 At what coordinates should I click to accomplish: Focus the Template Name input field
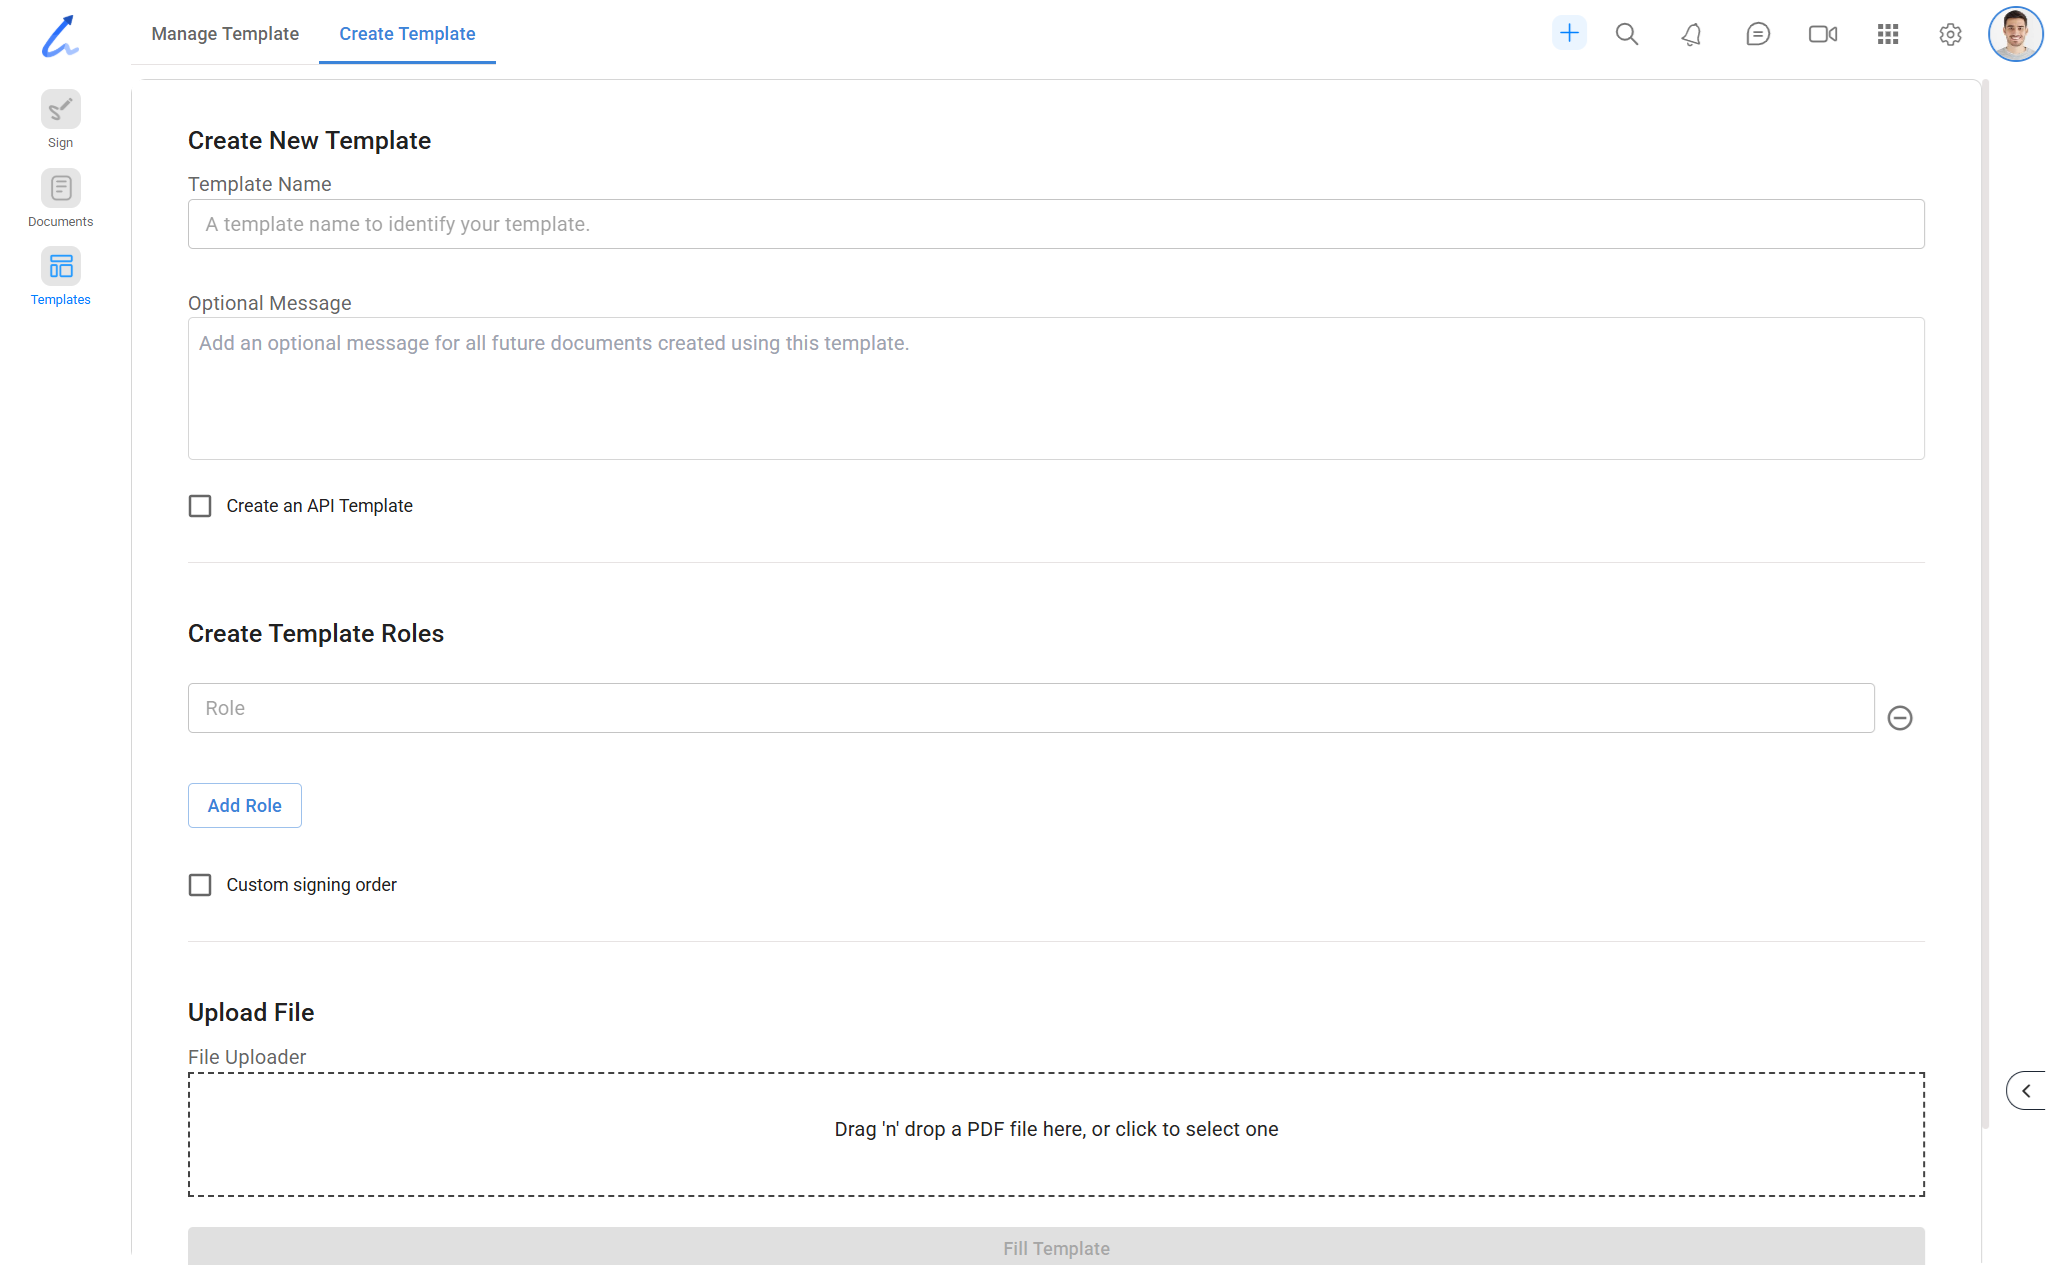1056,224
